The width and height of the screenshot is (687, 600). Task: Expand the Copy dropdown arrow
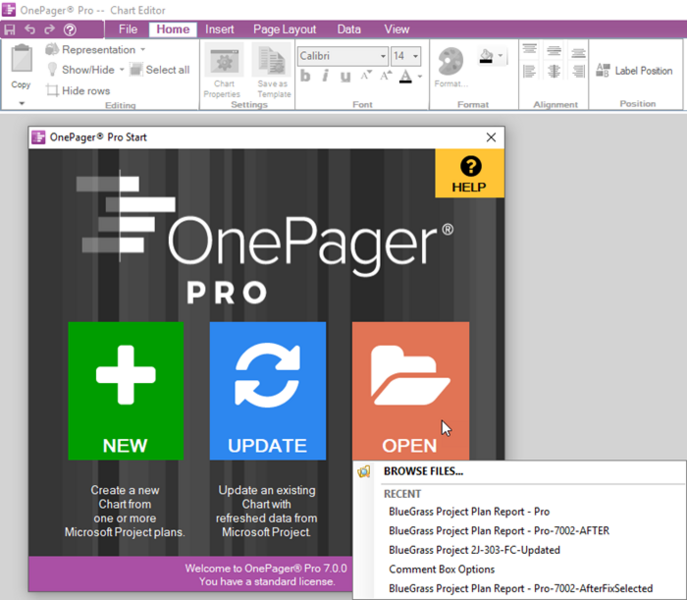click(x=21, y=103)
